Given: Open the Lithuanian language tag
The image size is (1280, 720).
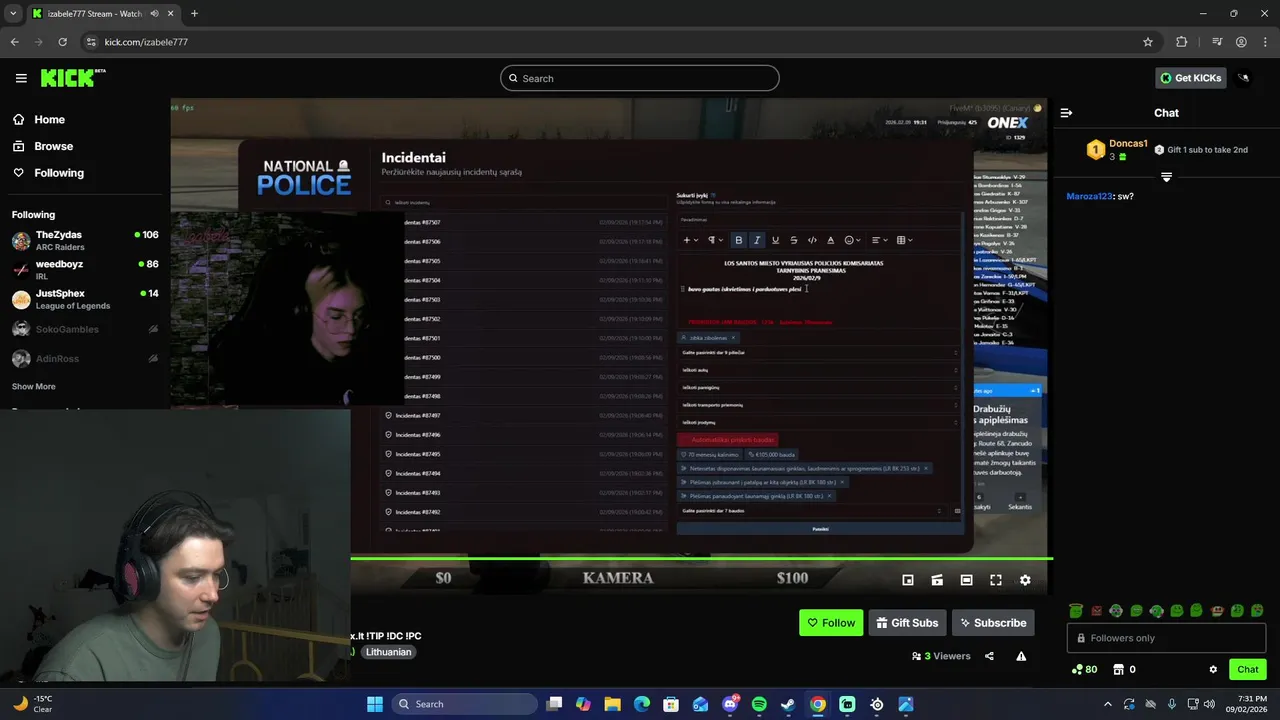Looking at the screenshot, I should coord(388,652).
